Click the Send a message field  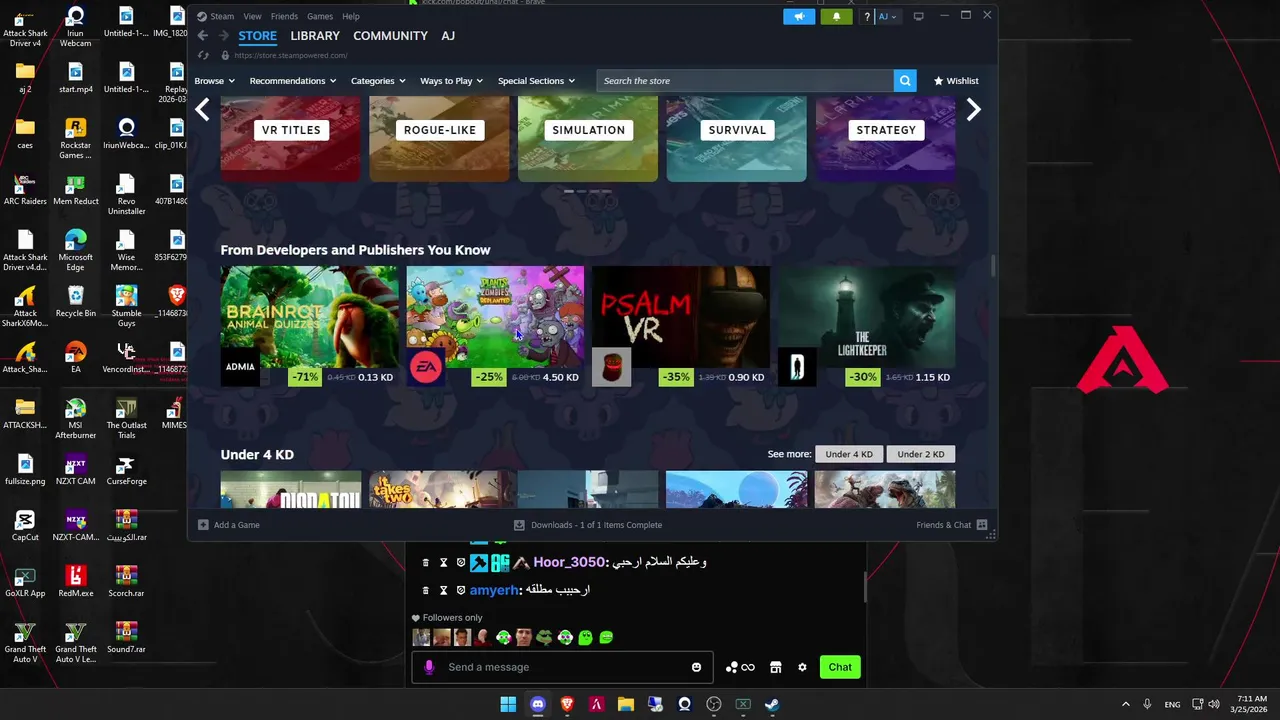pyautogui.click(x=560, y=667)
